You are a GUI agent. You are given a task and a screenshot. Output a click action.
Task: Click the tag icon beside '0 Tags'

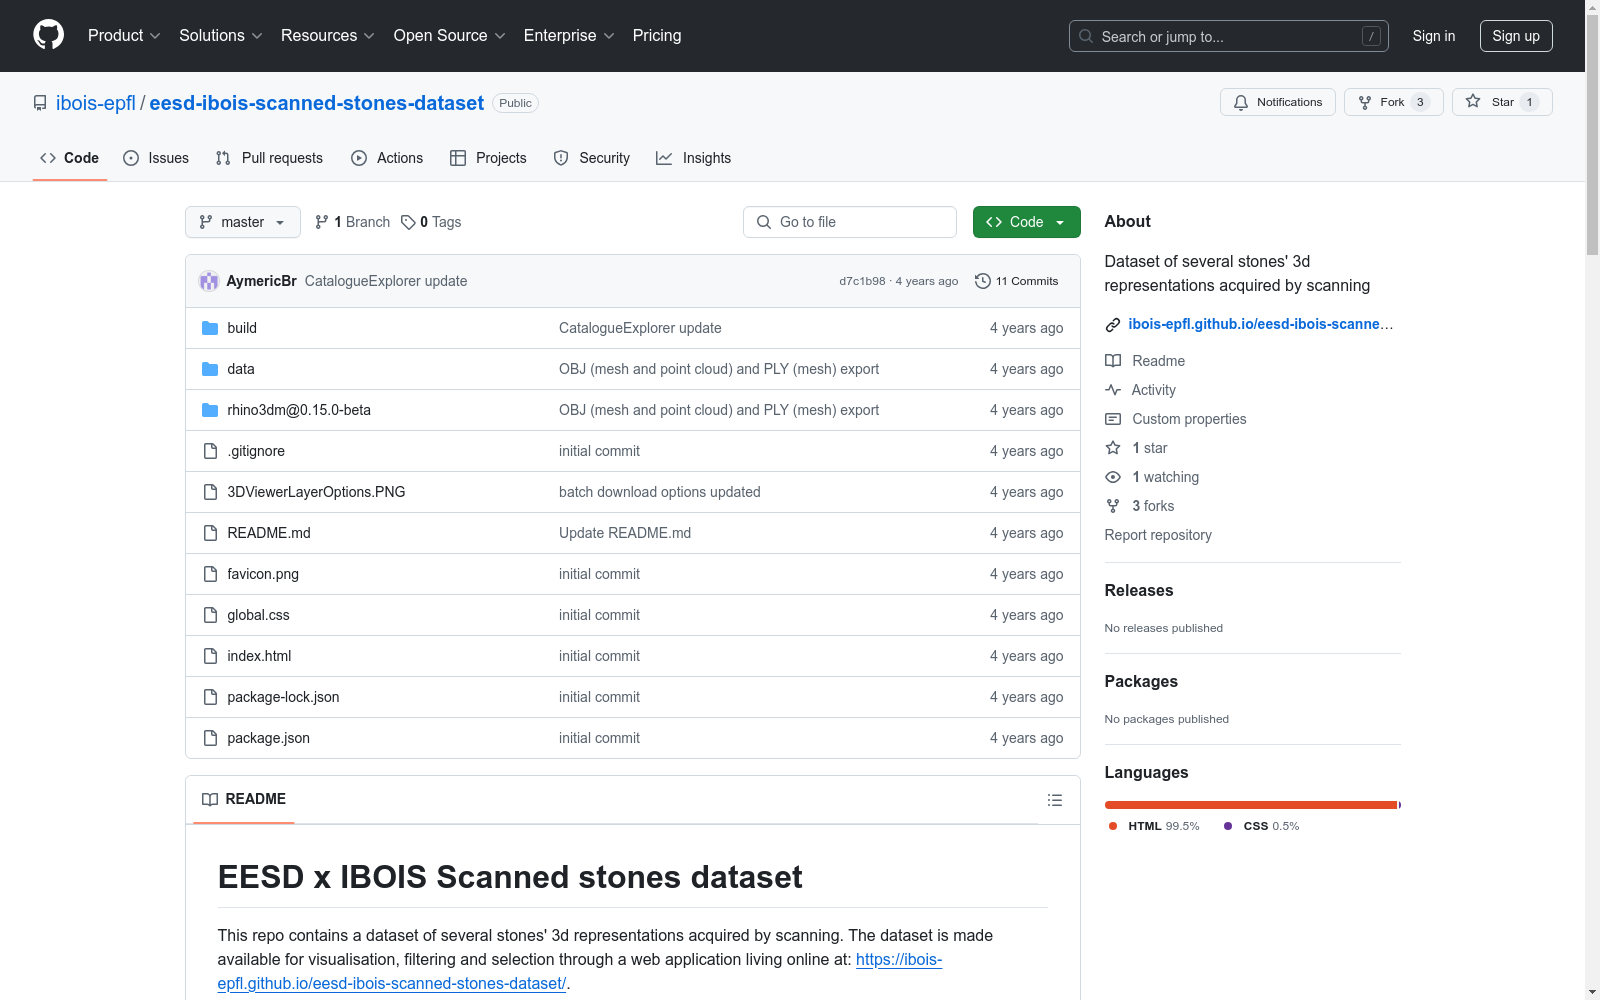(408, 222)
